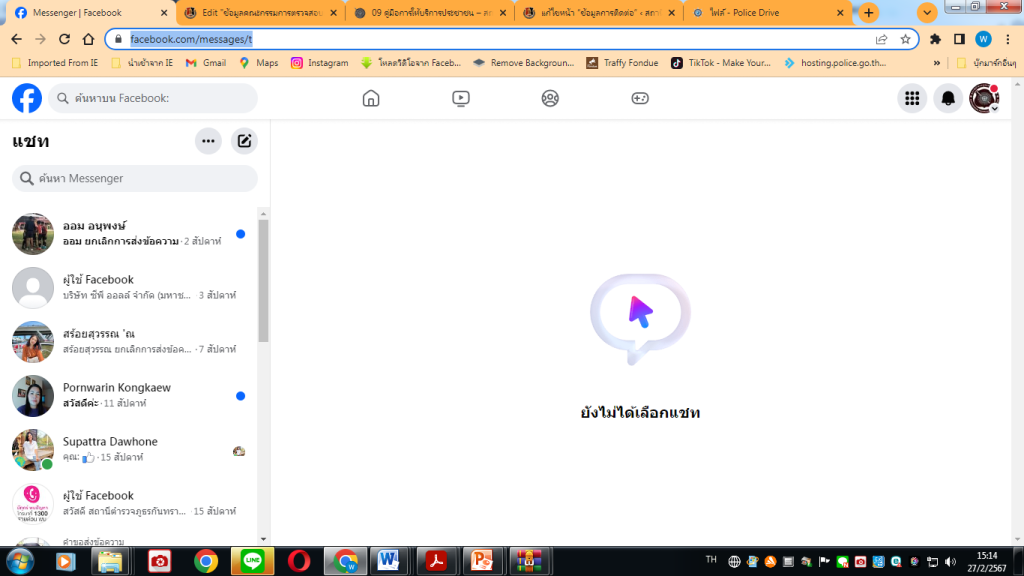Go to Facebook Groups icon
This screenshot has height=576, width=1024.
[550, 98]
